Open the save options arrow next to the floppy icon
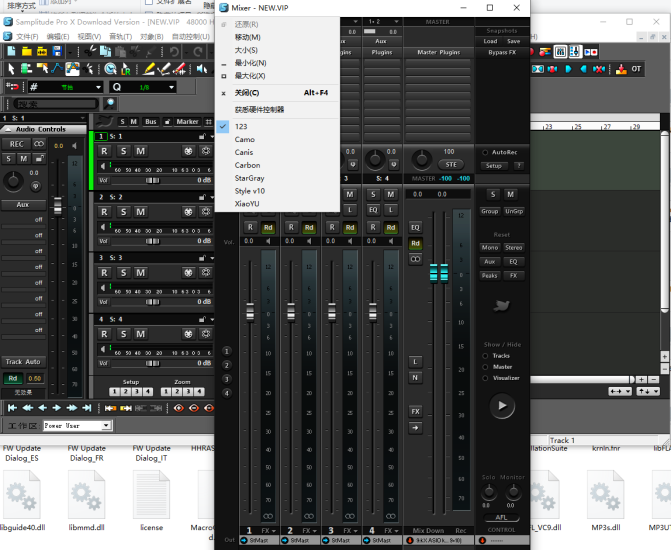Viewport: 671px width, 550px height. click(x=70, y=52)
